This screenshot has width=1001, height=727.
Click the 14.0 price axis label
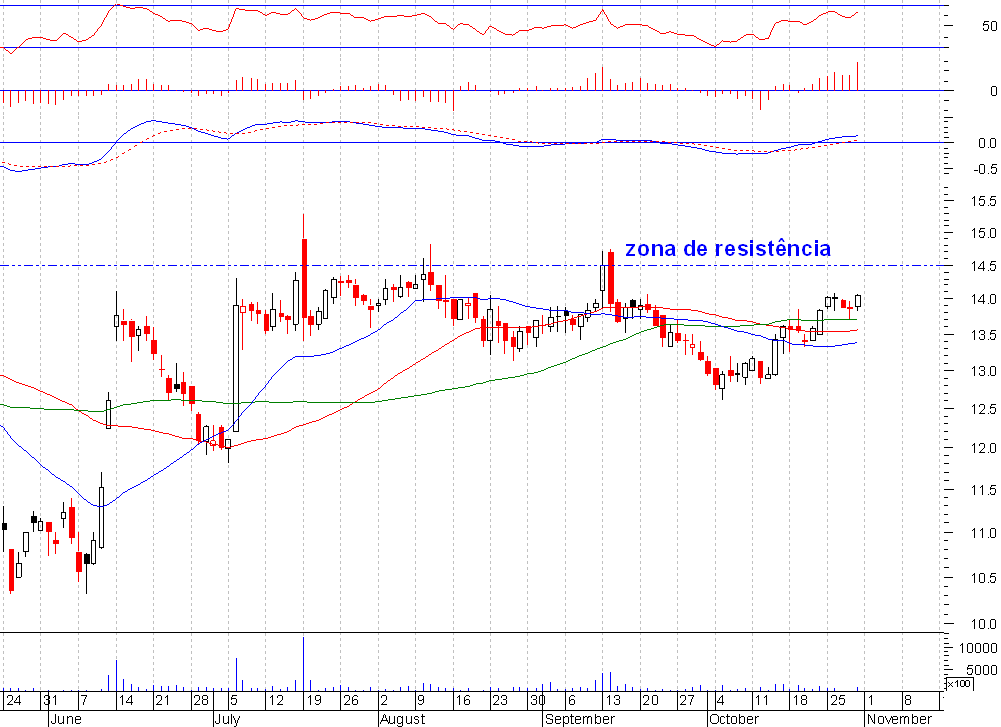(x=984, y=299)
